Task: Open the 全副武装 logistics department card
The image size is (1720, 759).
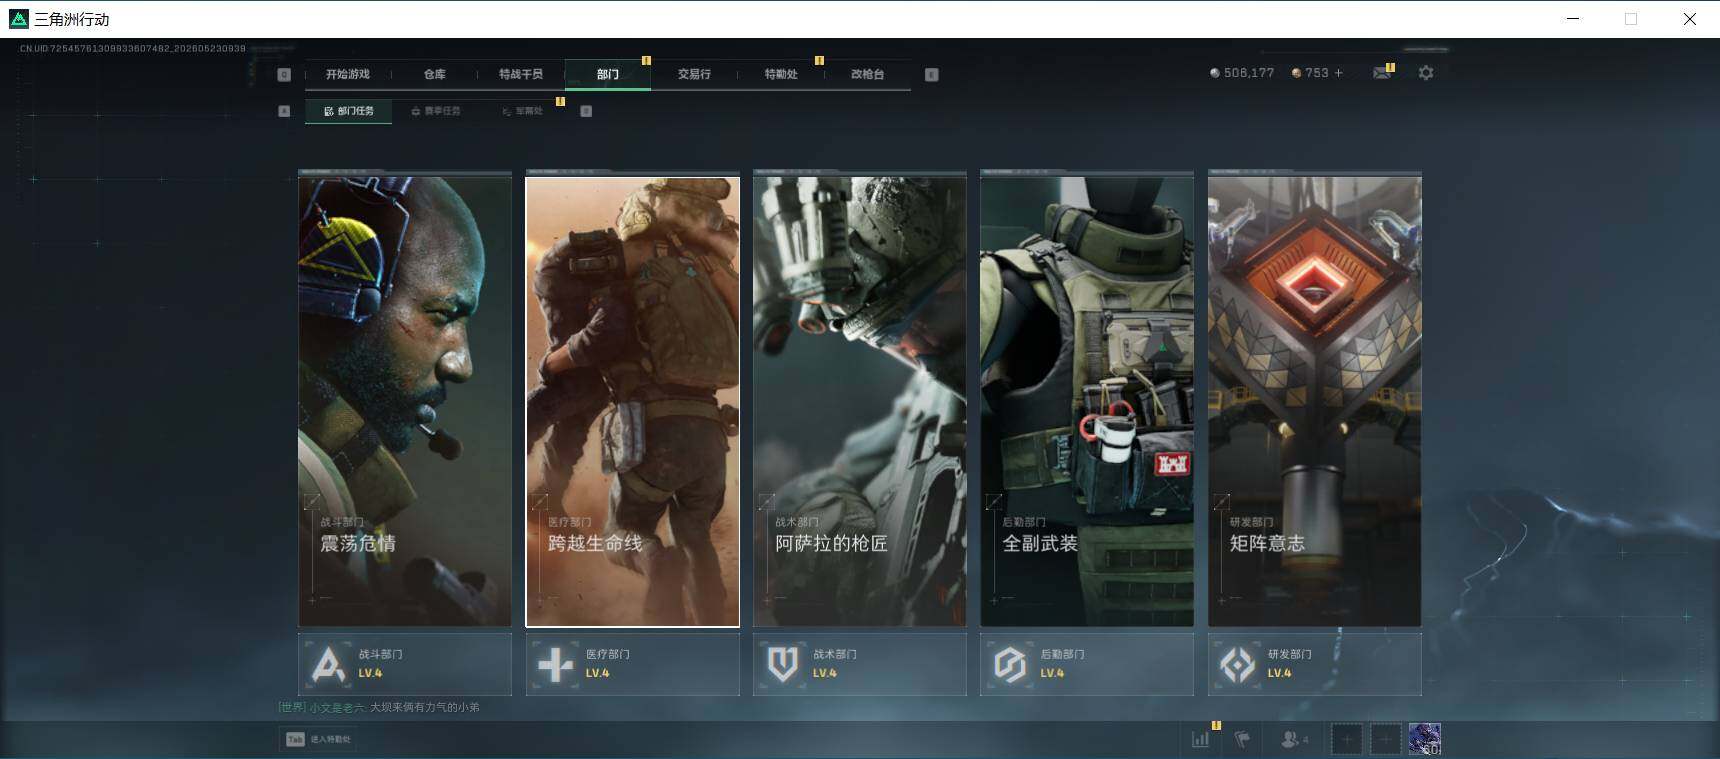Action: 1087,400
